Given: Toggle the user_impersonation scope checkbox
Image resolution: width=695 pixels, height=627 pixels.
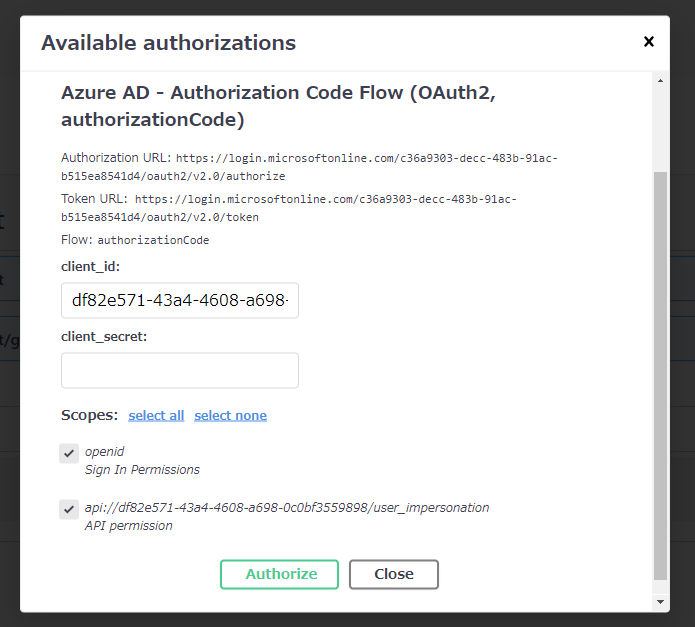Looking at the screenshot, I should coord(69,509).
